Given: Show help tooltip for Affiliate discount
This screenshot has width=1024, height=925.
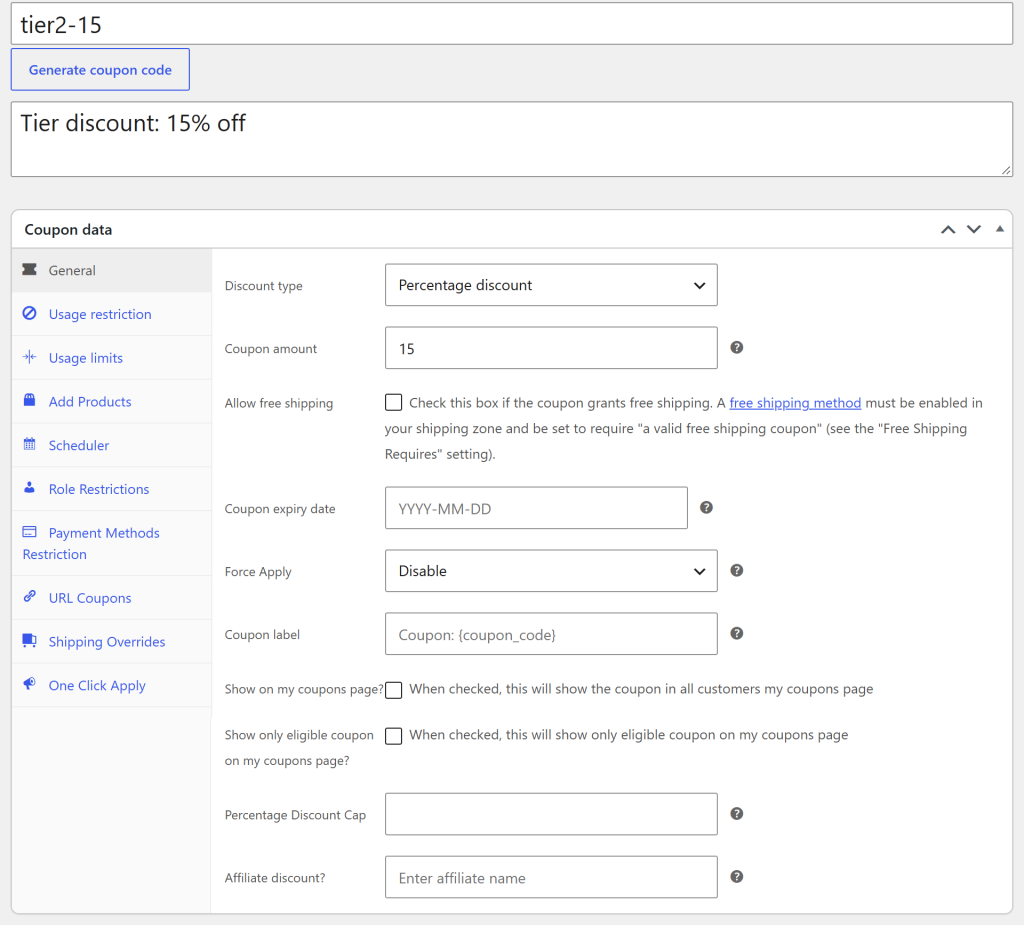Looking at the screenshot, I should point(737,877).
